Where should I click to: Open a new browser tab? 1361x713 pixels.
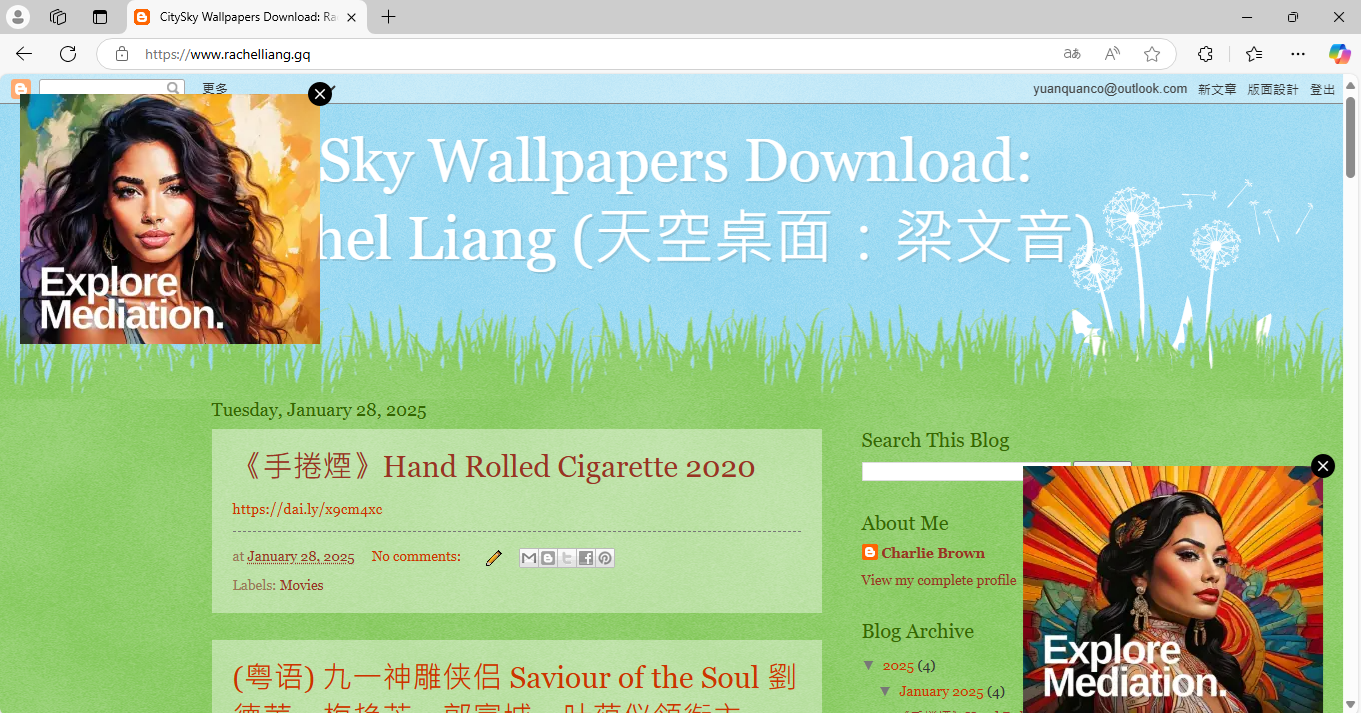(389, 17)
